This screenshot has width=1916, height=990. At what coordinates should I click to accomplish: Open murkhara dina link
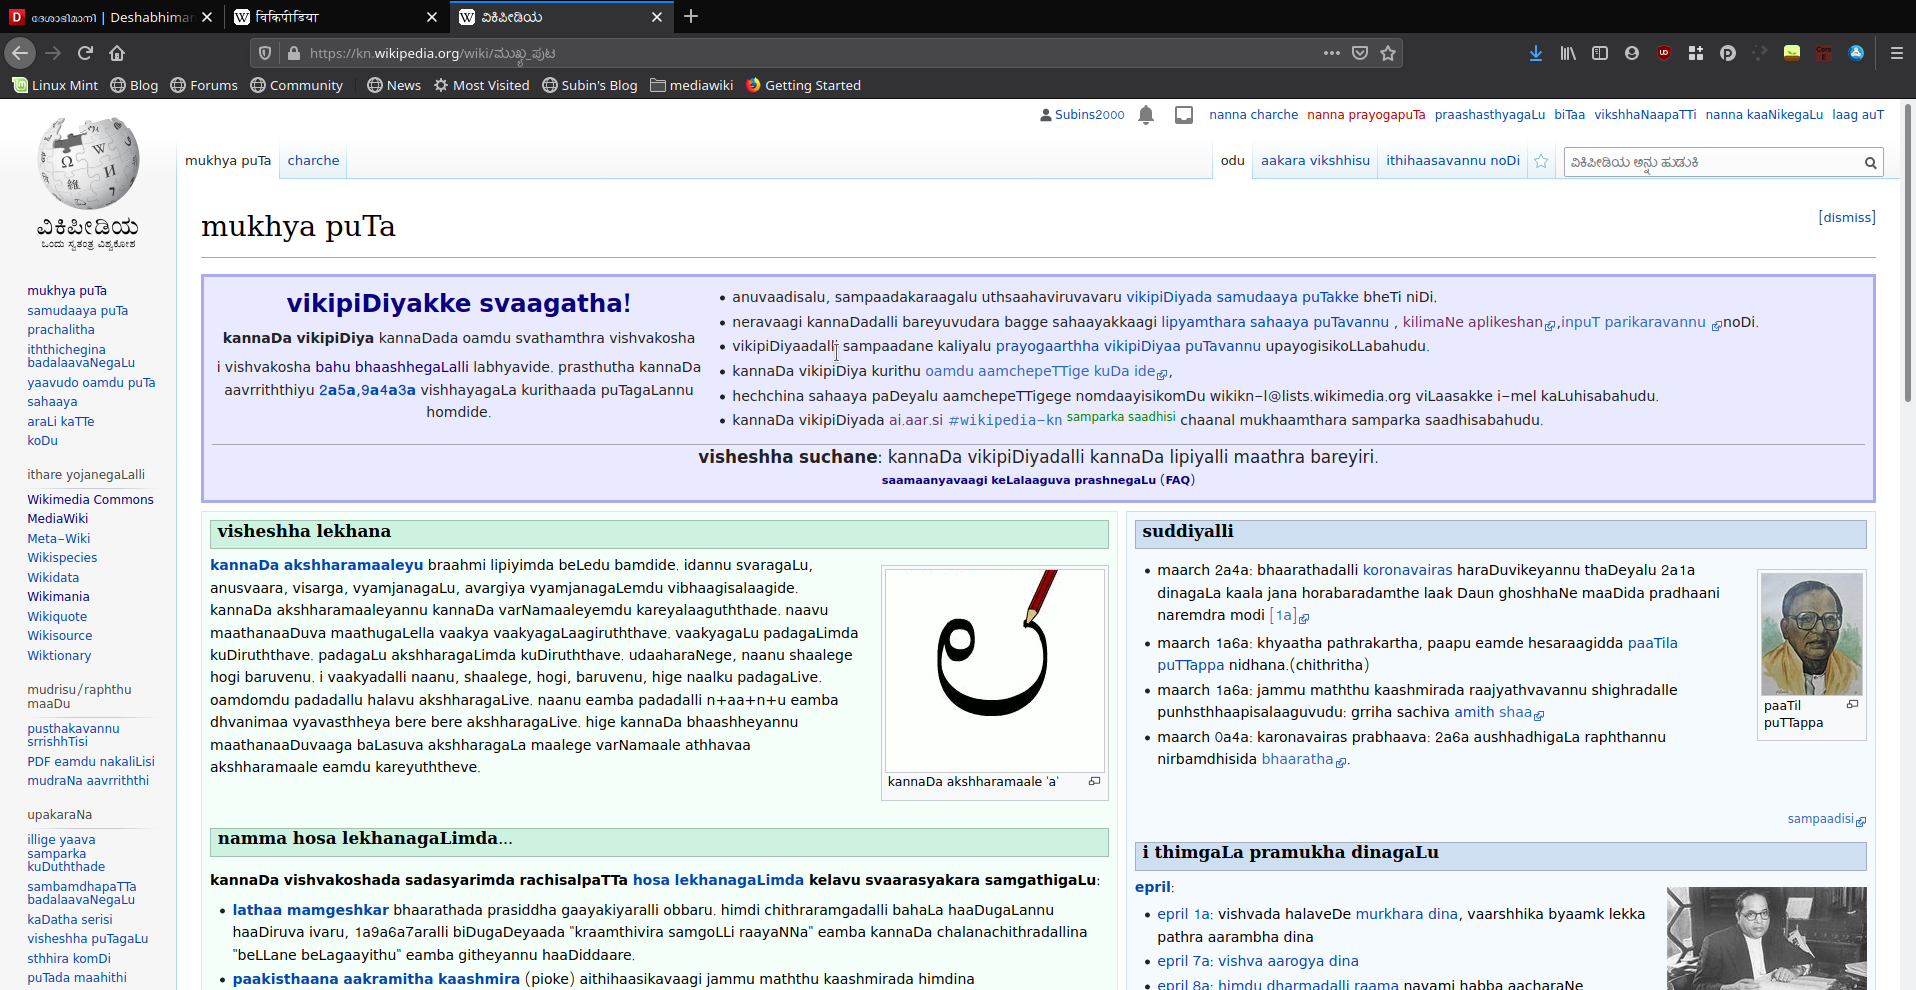1406,914
